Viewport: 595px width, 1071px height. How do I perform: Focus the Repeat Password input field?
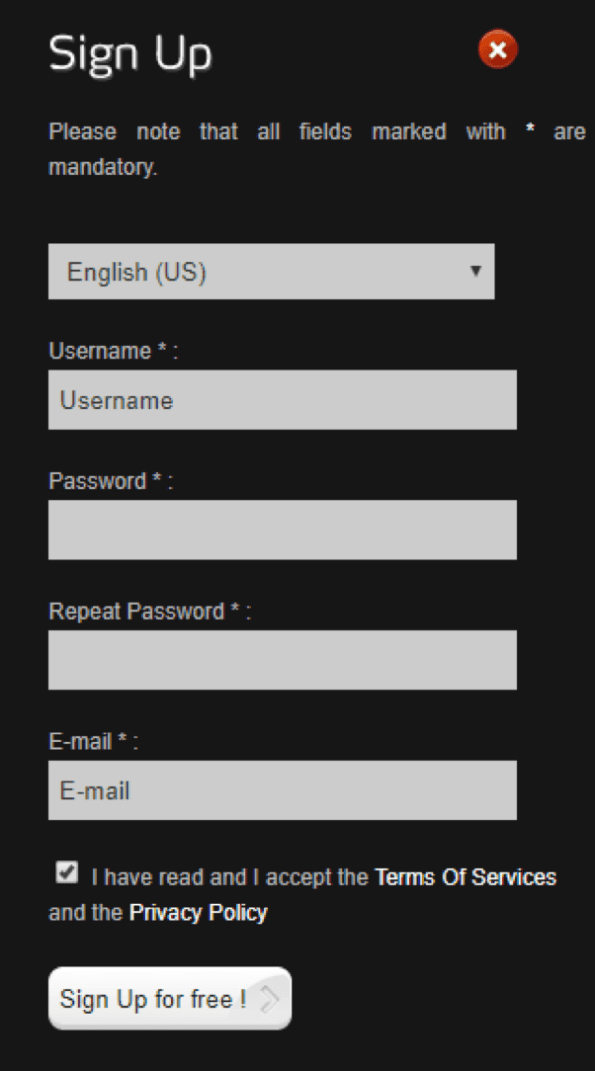(x=282, y=660)
